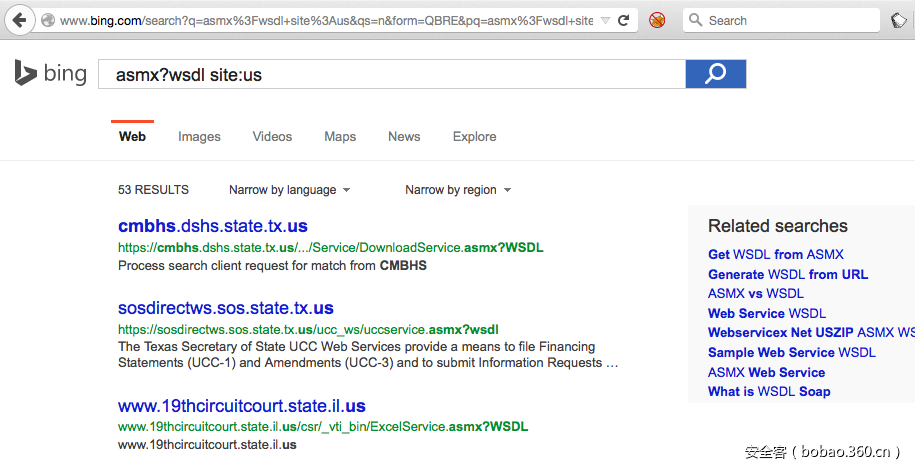The image size is (915, 470).
Task: Reload the page with the refresh icon
Action: click(x=623, y=20)
